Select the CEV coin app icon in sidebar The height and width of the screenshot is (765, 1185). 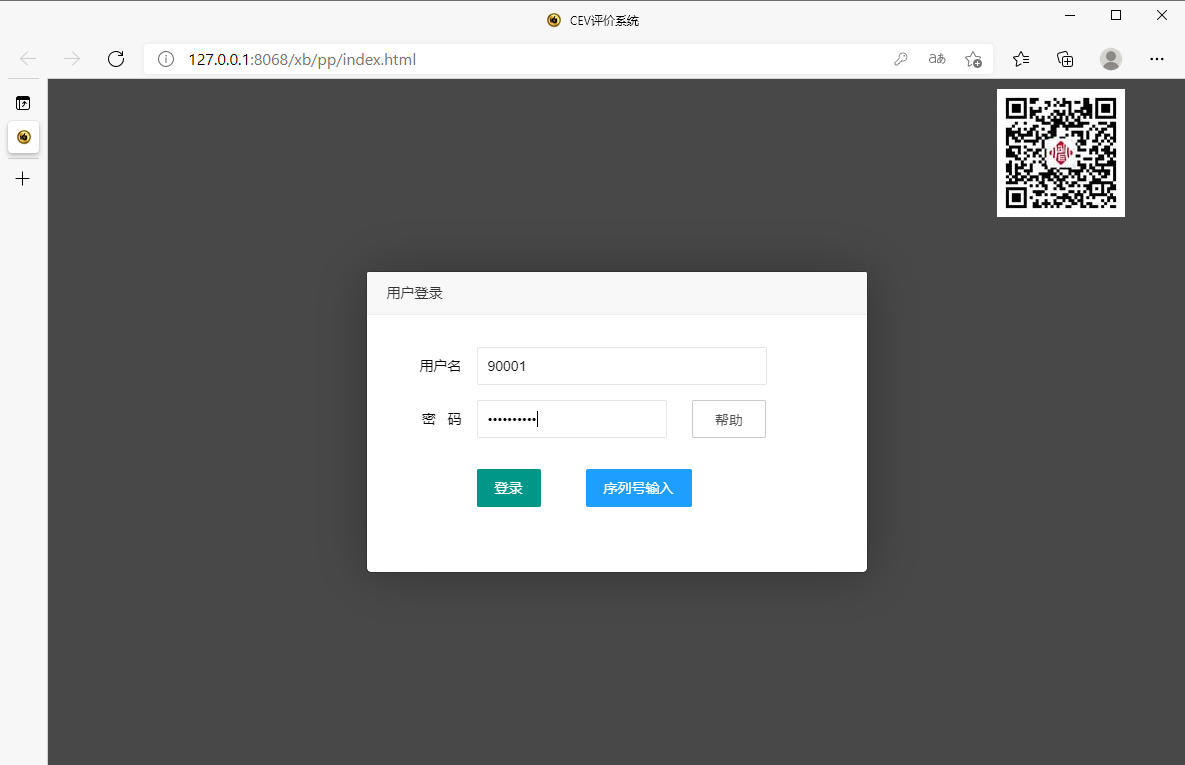pos(23,138)
